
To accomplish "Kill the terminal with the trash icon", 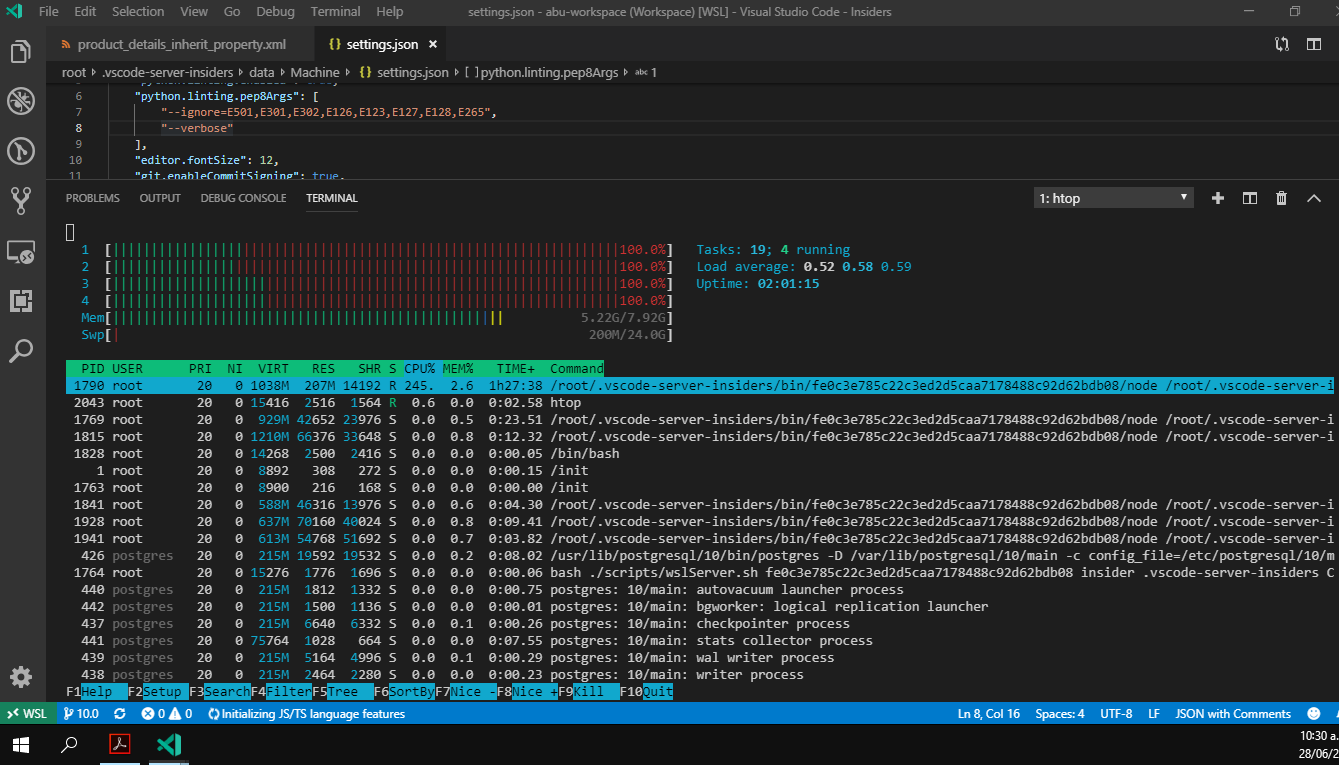I will [x=1281, y=198].
